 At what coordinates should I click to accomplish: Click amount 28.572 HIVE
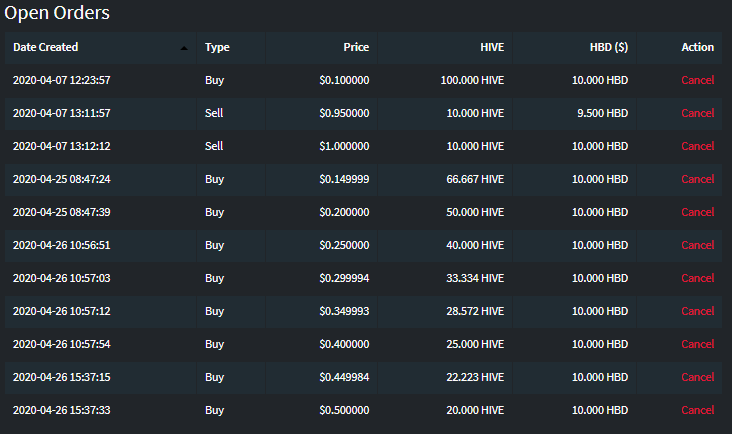point(475,311)
